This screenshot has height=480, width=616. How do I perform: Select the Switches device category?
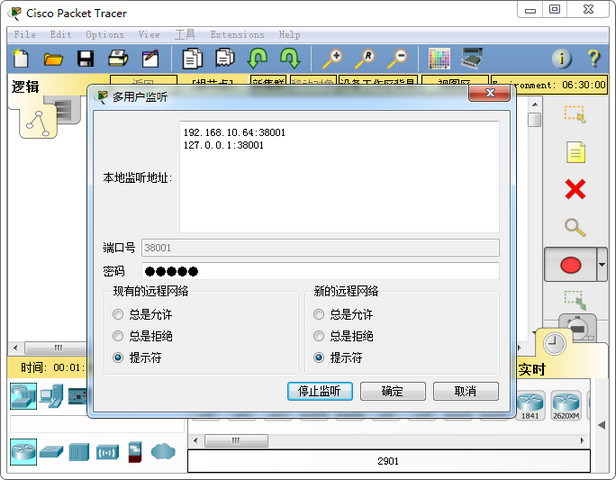(x=51, y=452)
